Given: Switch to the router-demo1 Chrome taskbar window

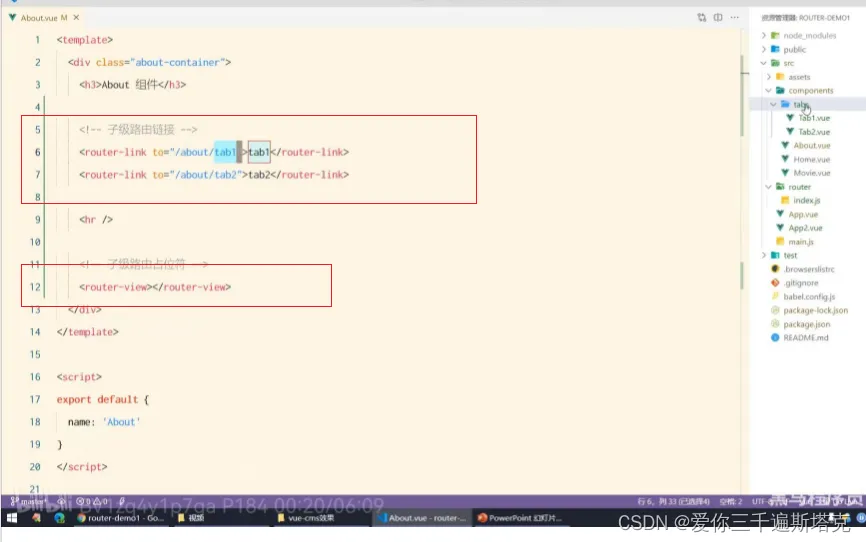Looking at the screenshot, I should pos(120,518).
